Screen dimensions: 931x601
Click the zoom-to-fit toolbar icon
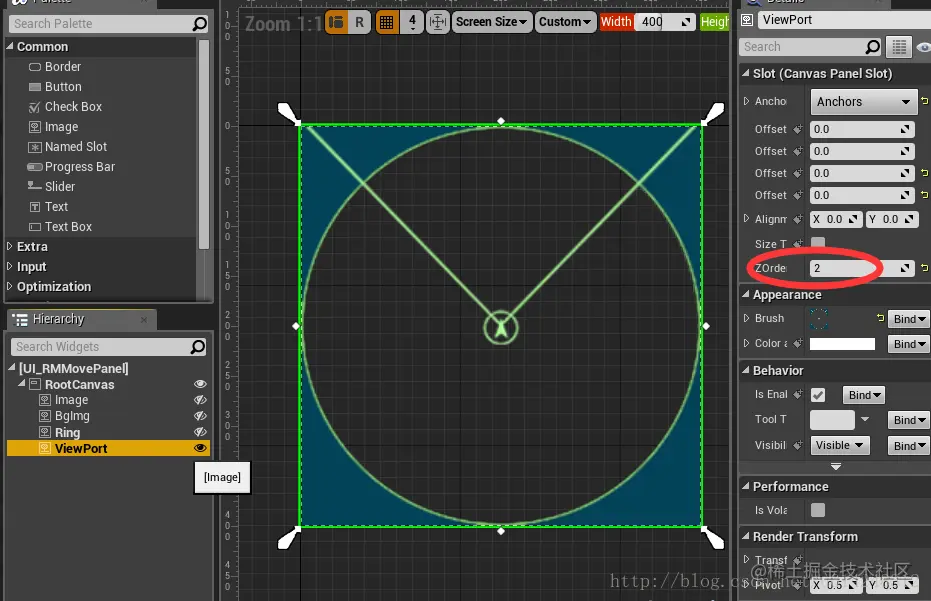click(438, 23)
